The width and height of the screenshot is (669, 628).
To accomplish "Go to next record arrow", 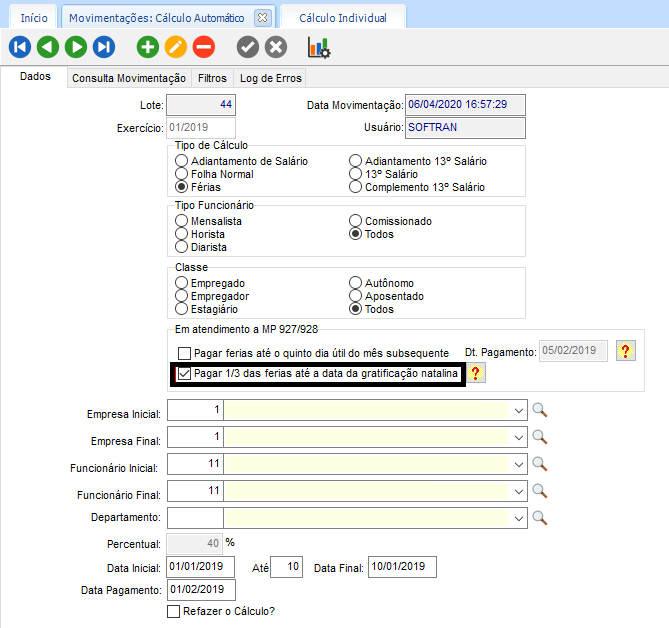I will pos(76,47).
